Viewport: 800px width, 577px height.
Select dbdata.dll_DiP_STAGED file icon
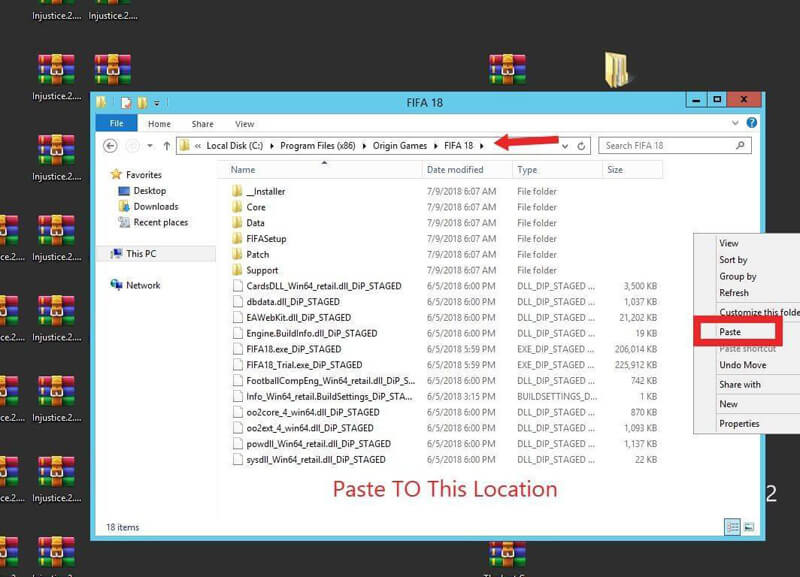point(237,302)
